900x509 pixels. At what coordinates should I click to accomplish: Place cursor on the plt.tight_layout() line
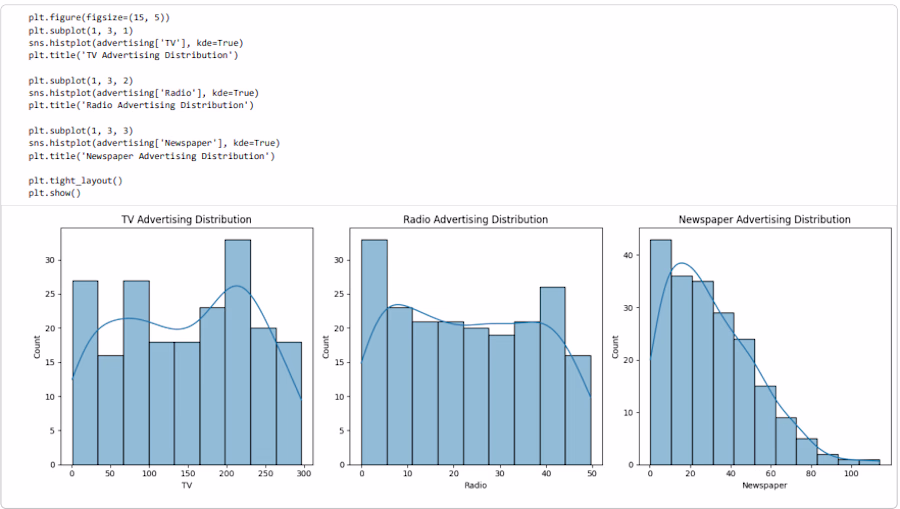tap(75, 181)
